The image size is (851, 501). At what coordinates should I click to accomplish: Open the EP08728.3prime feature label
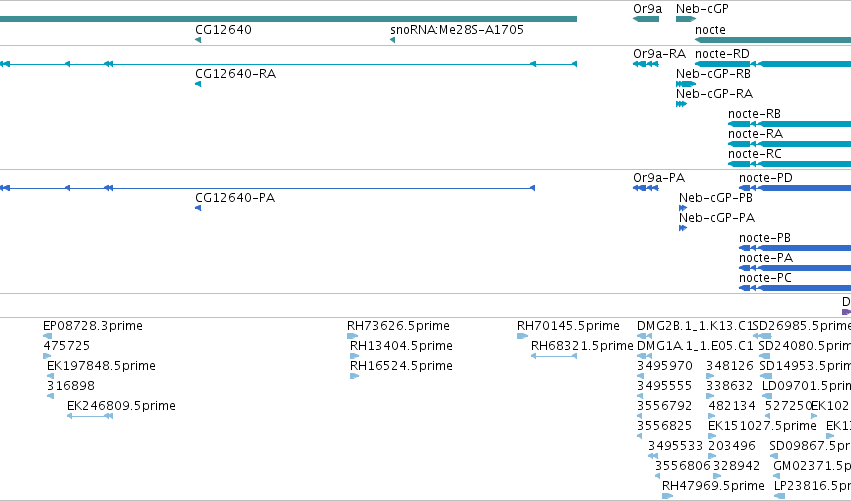pyautogui.click(x=93, y=326)
